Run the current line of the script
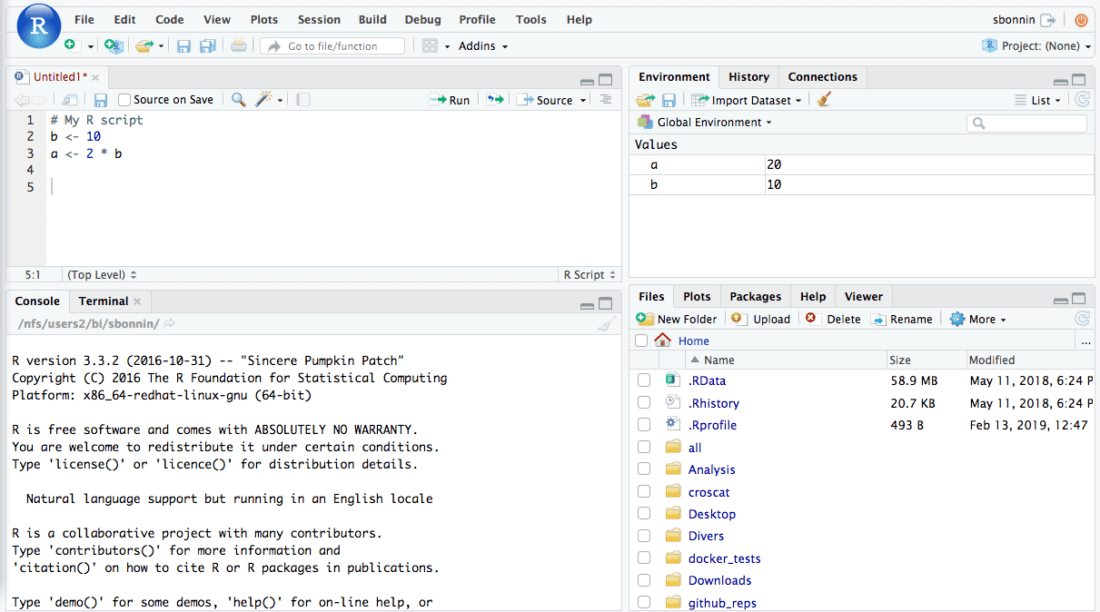Screen dimensions: 1100x612 [x=445, y=100]
